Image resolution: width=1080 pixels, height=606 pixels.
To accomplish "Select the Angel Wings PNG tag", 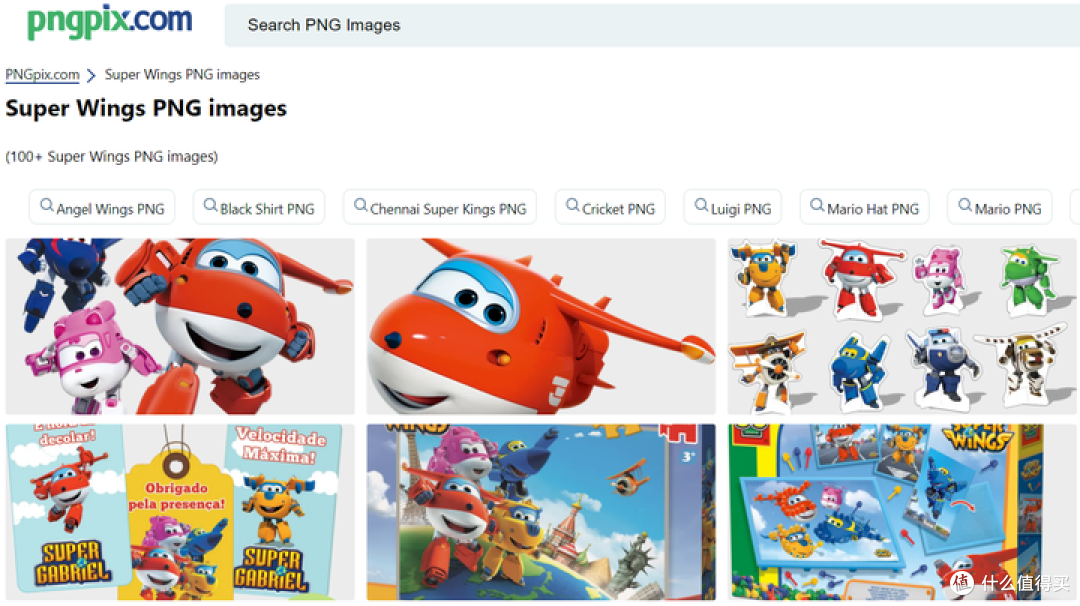I will tap(102, 207).
